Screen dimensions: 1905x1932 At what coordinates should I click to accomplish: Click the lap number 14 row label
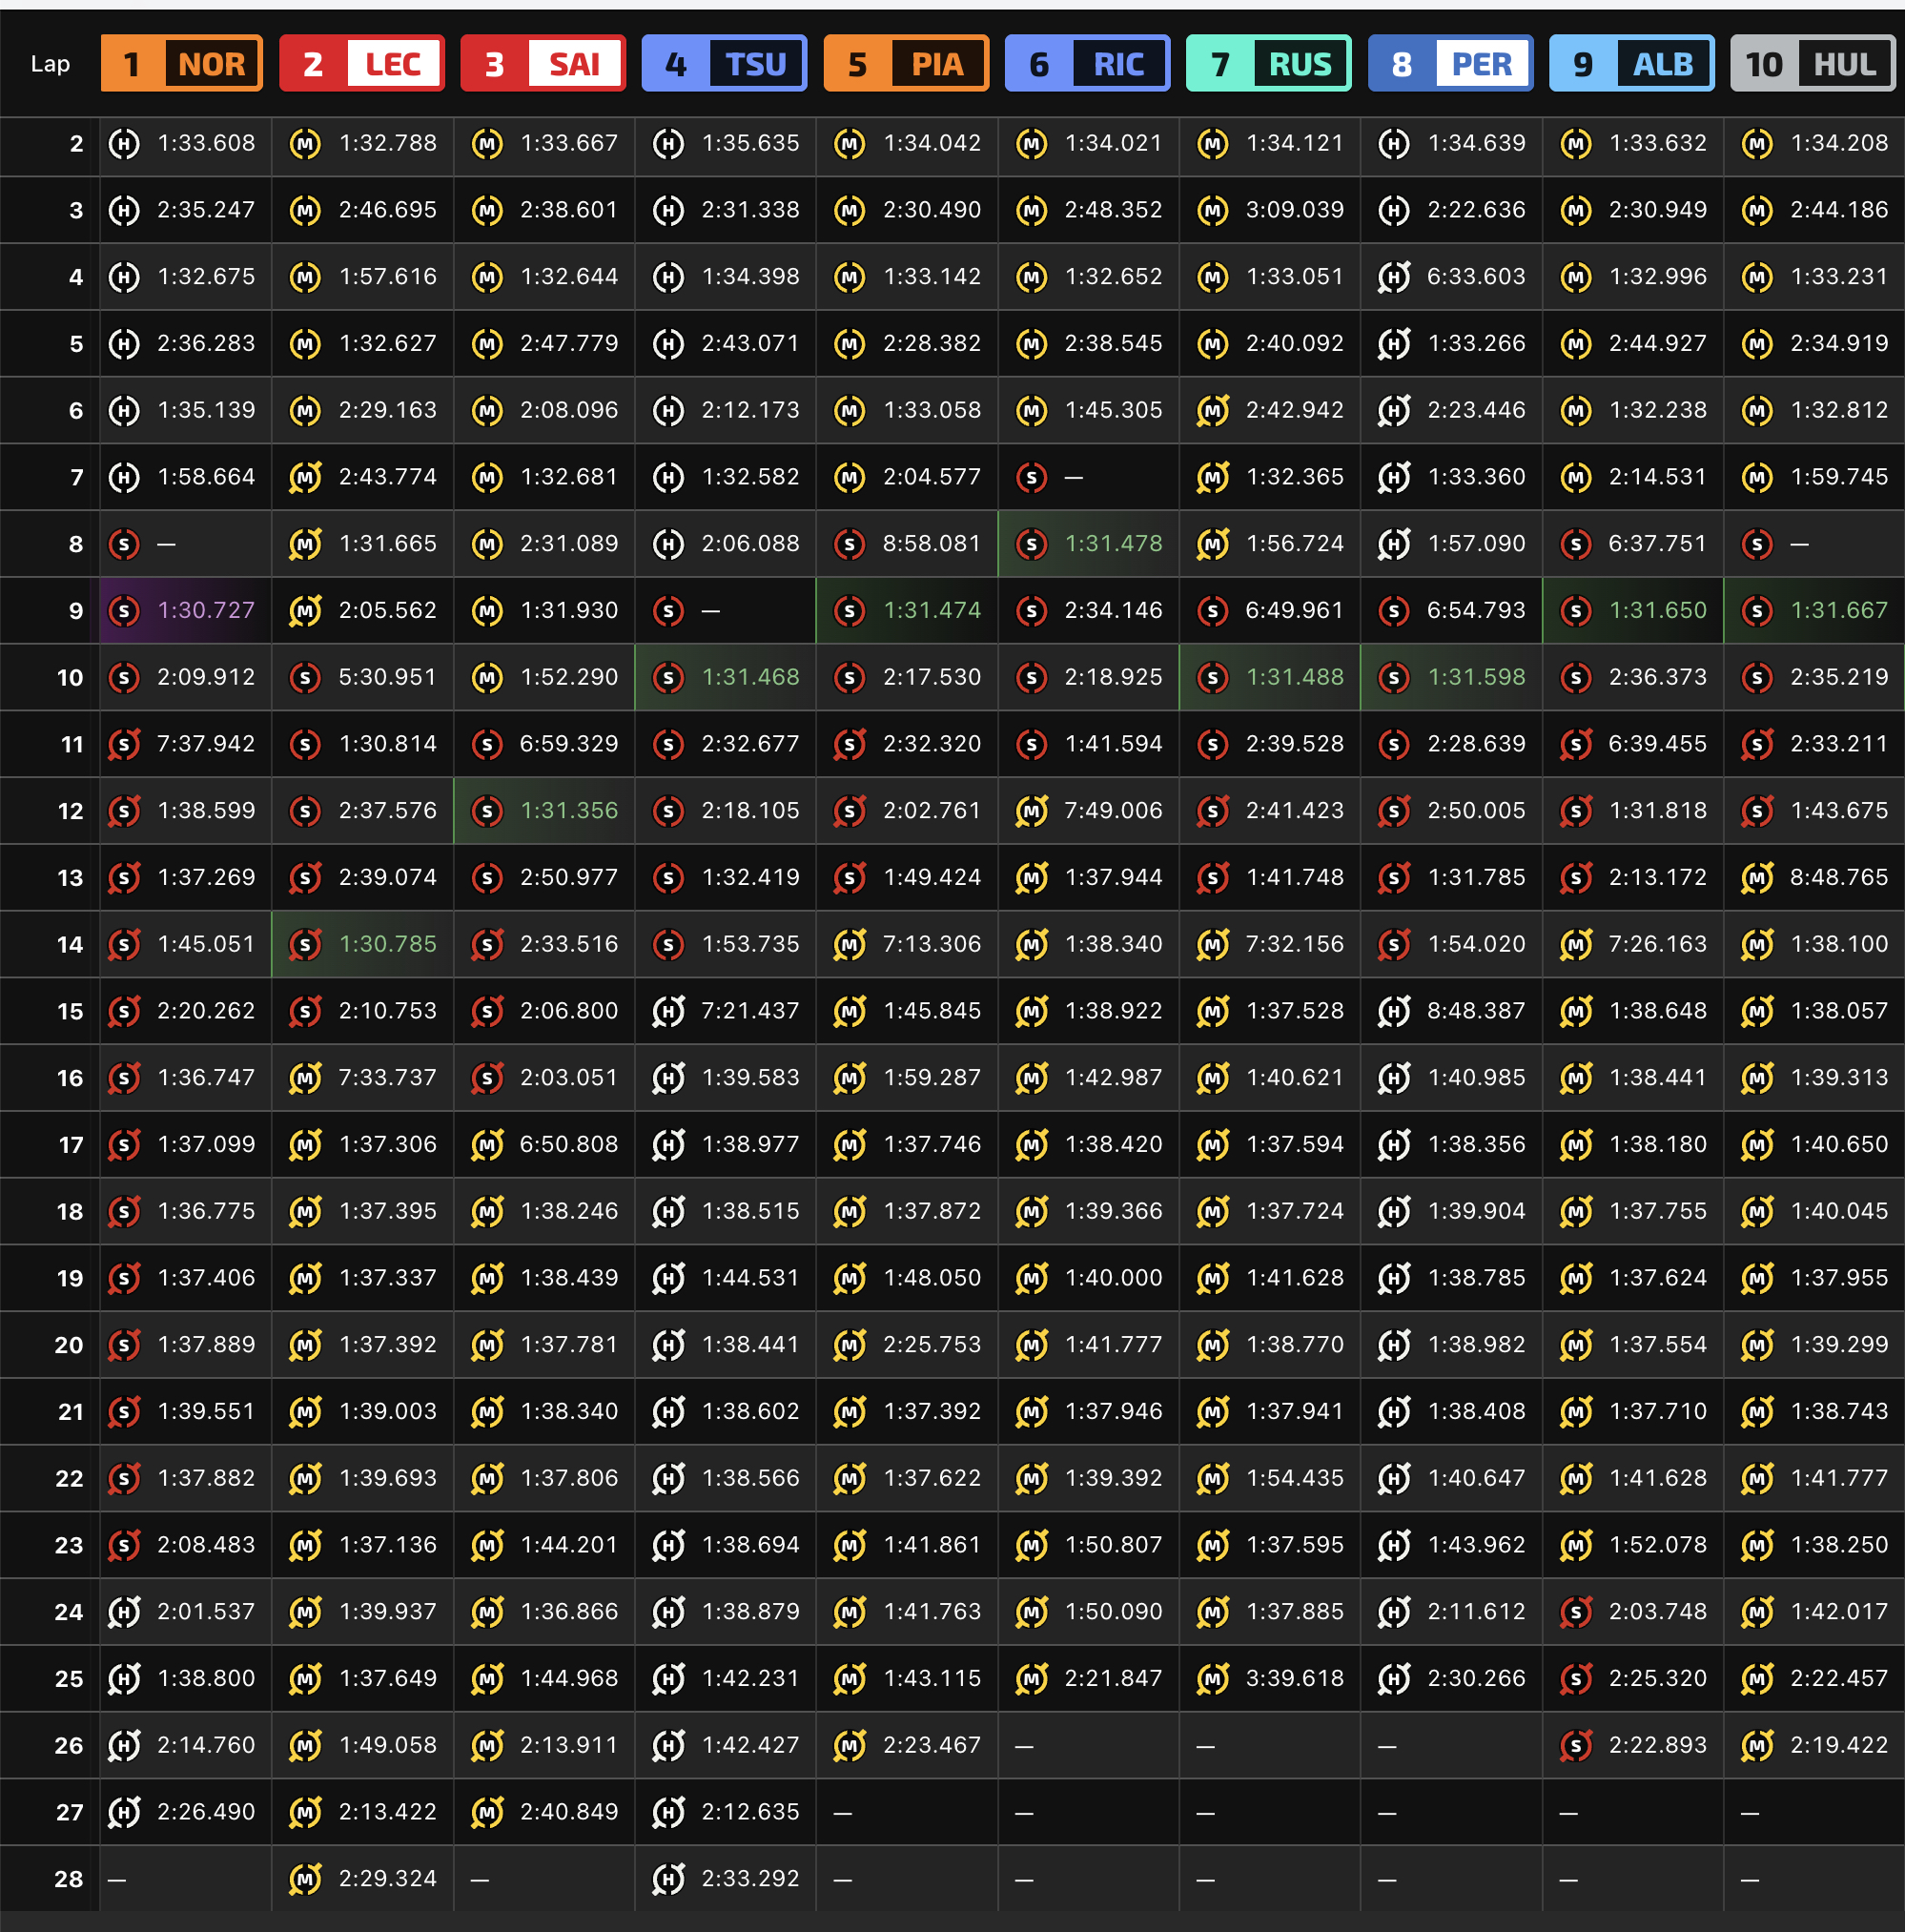[x=70, y=945]
